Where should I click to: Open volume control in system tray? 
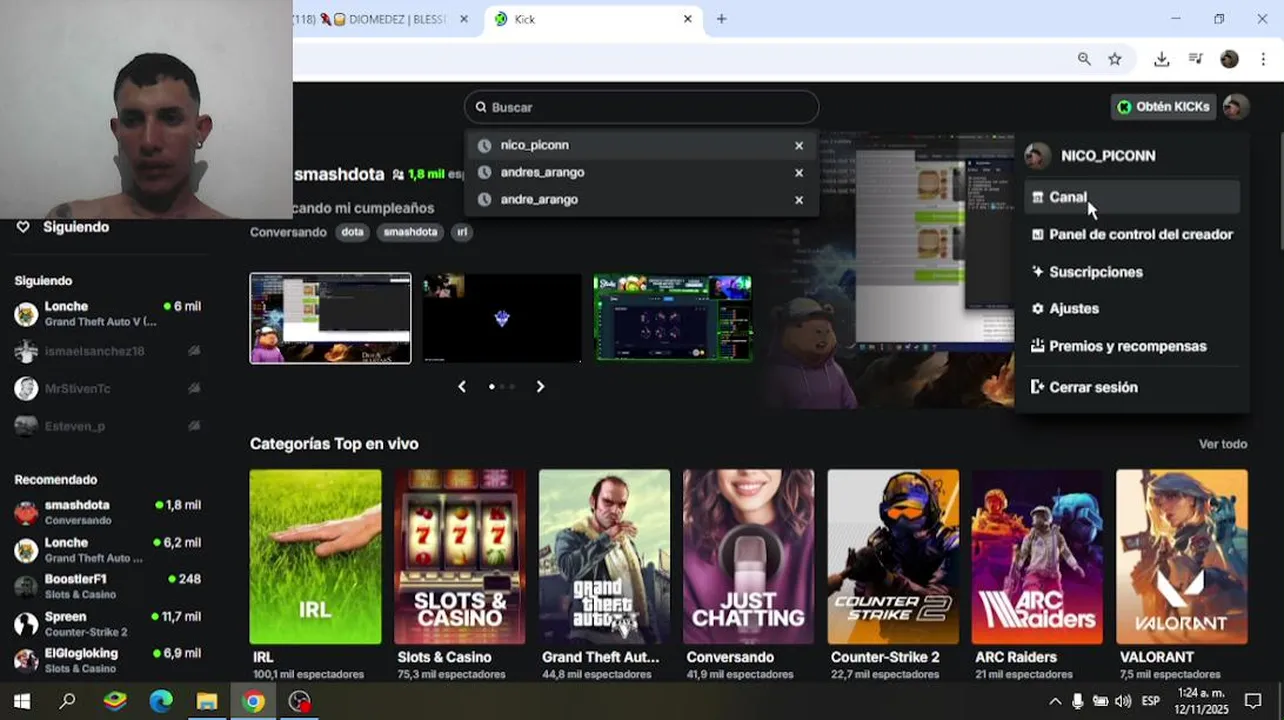(x=1123, y=701)
